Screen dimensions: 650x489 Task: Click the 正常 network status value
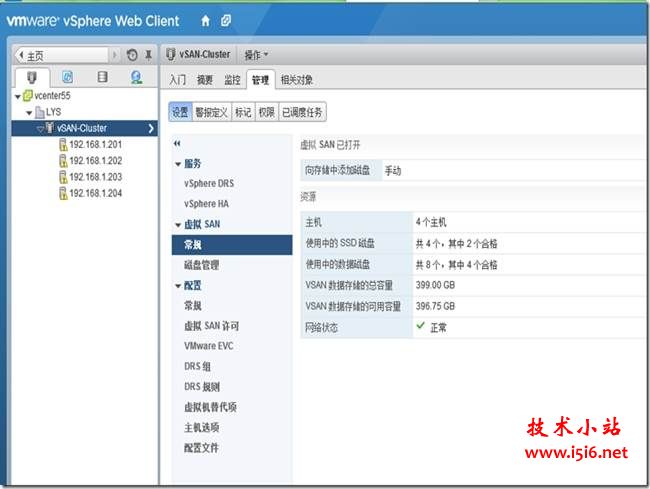[438, 328]
